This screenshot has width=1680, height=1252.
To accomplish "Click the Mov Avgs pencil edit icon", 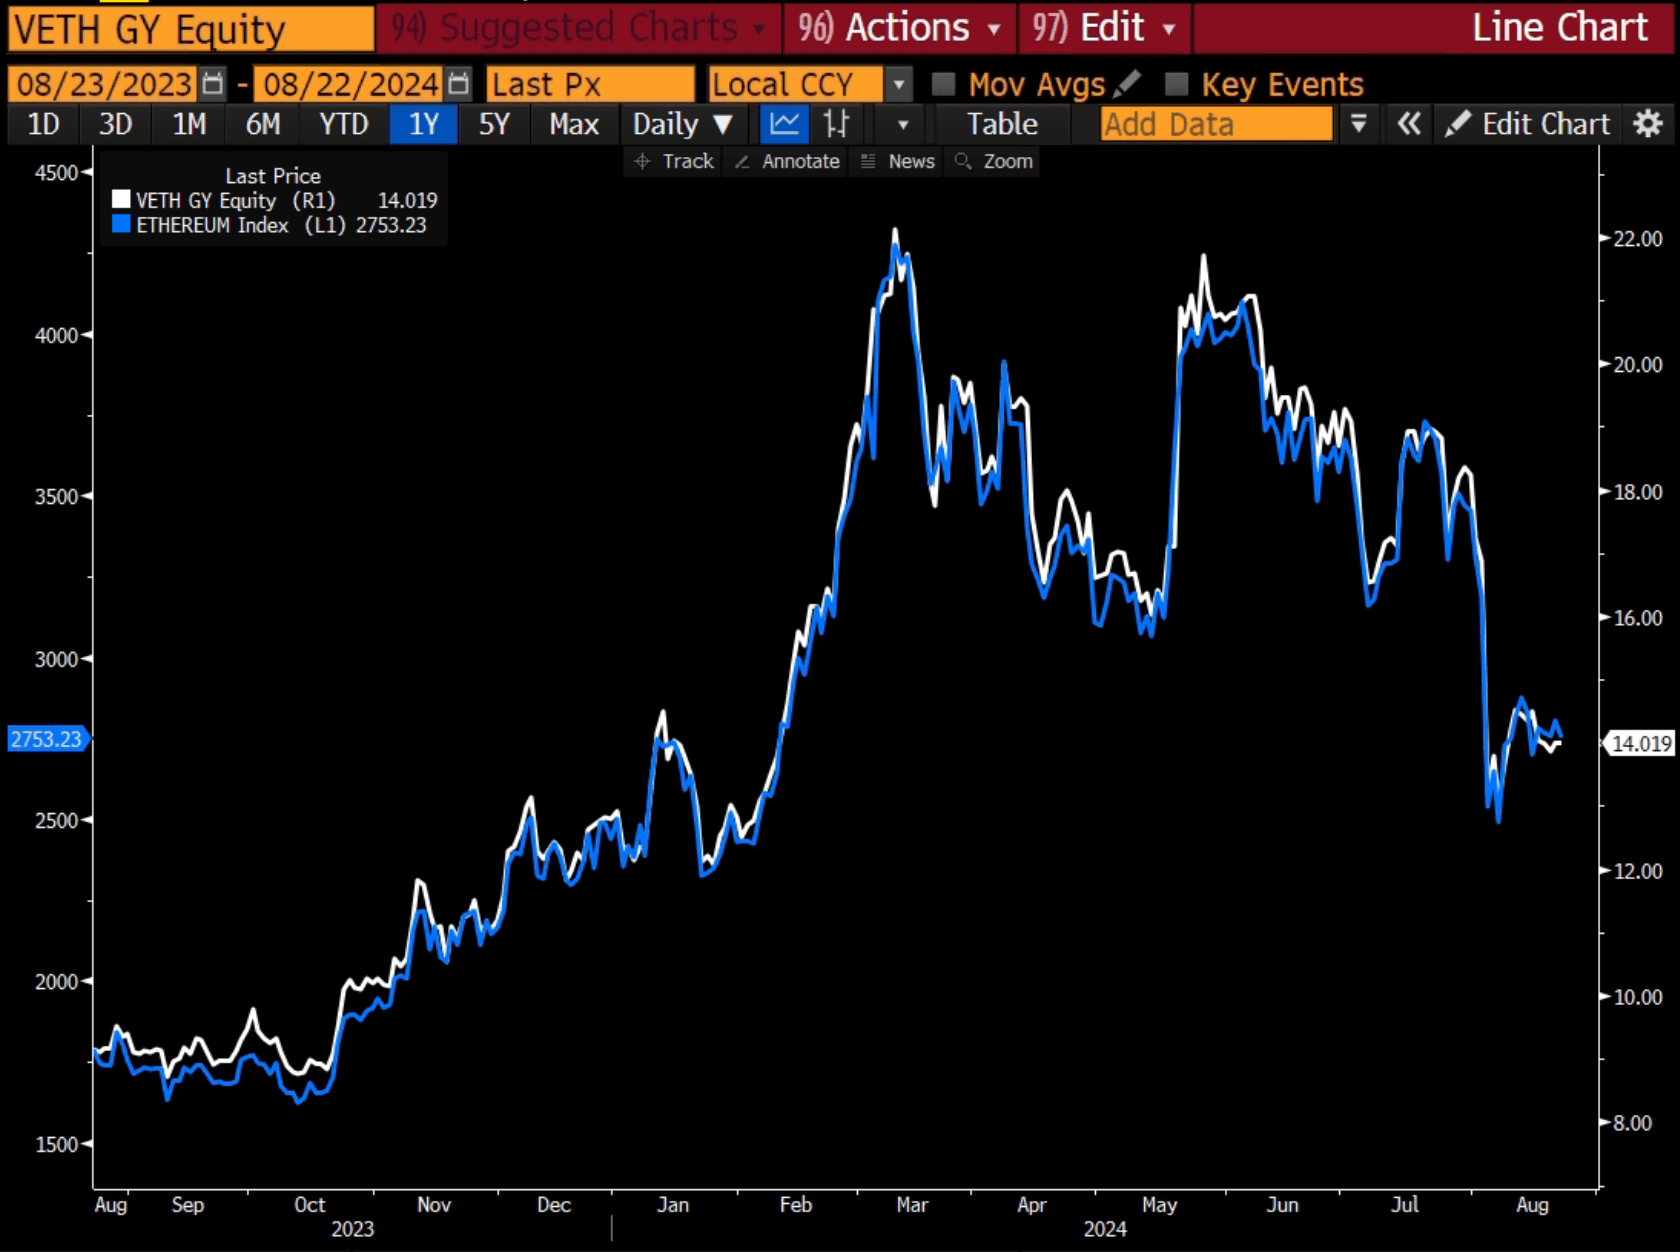I will (1127, 84).
